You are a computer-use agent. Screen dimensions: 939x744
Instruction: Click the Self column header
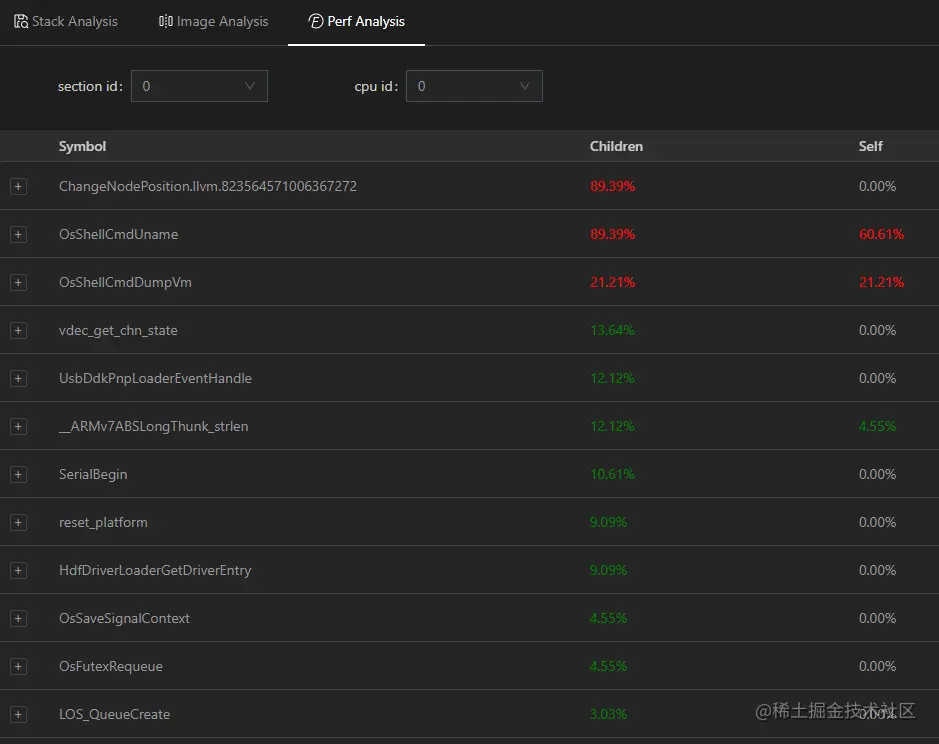click(x=870, y=146)
